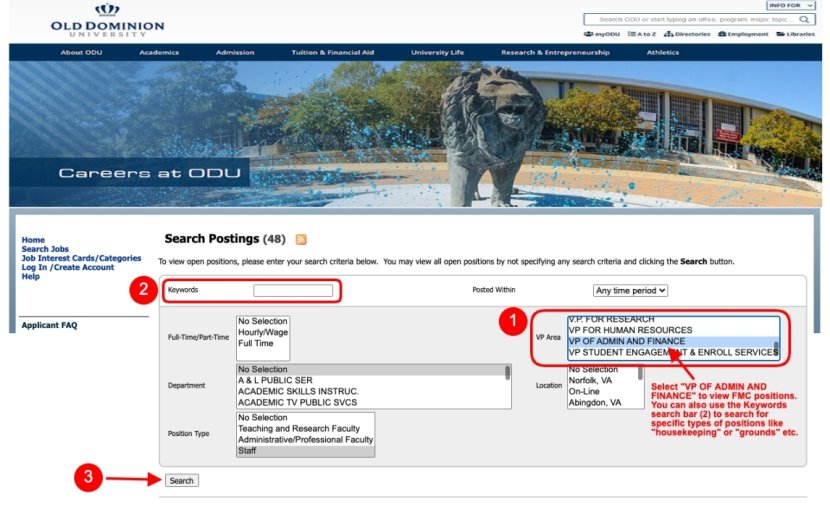Click the RSS feed icon beside Search Postings
The width and height of the screenshot is (830, 507).
tap(301, 240)
